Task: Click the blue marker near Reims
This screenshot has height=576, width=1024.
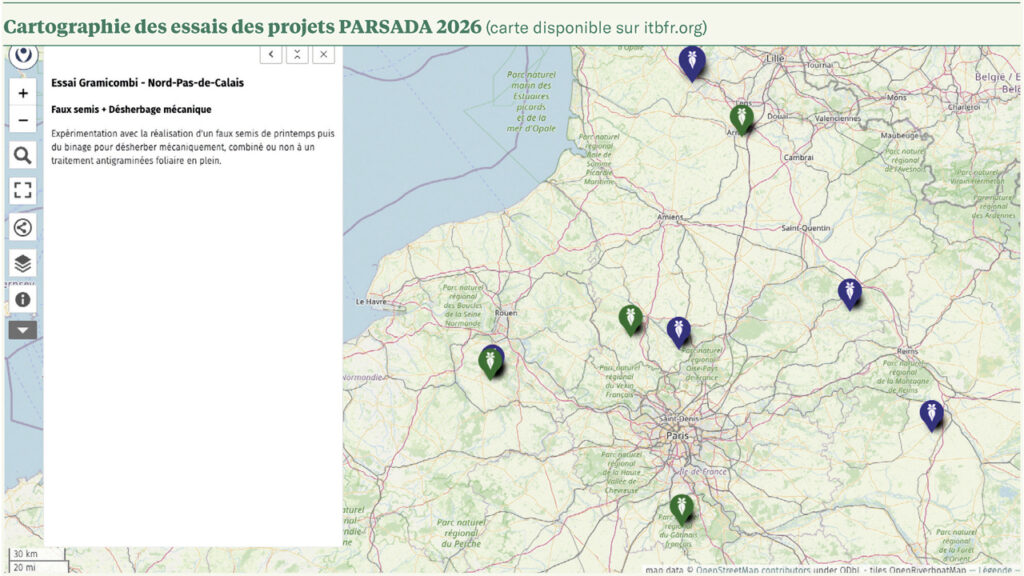Action: [931, 413]
